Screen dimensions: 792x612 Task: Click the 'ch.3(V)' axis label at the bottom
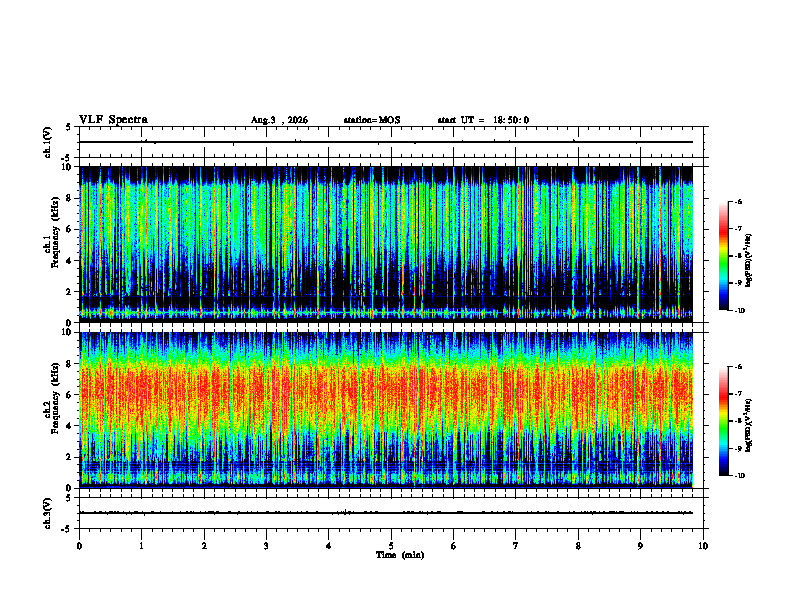tap(48, 514)
